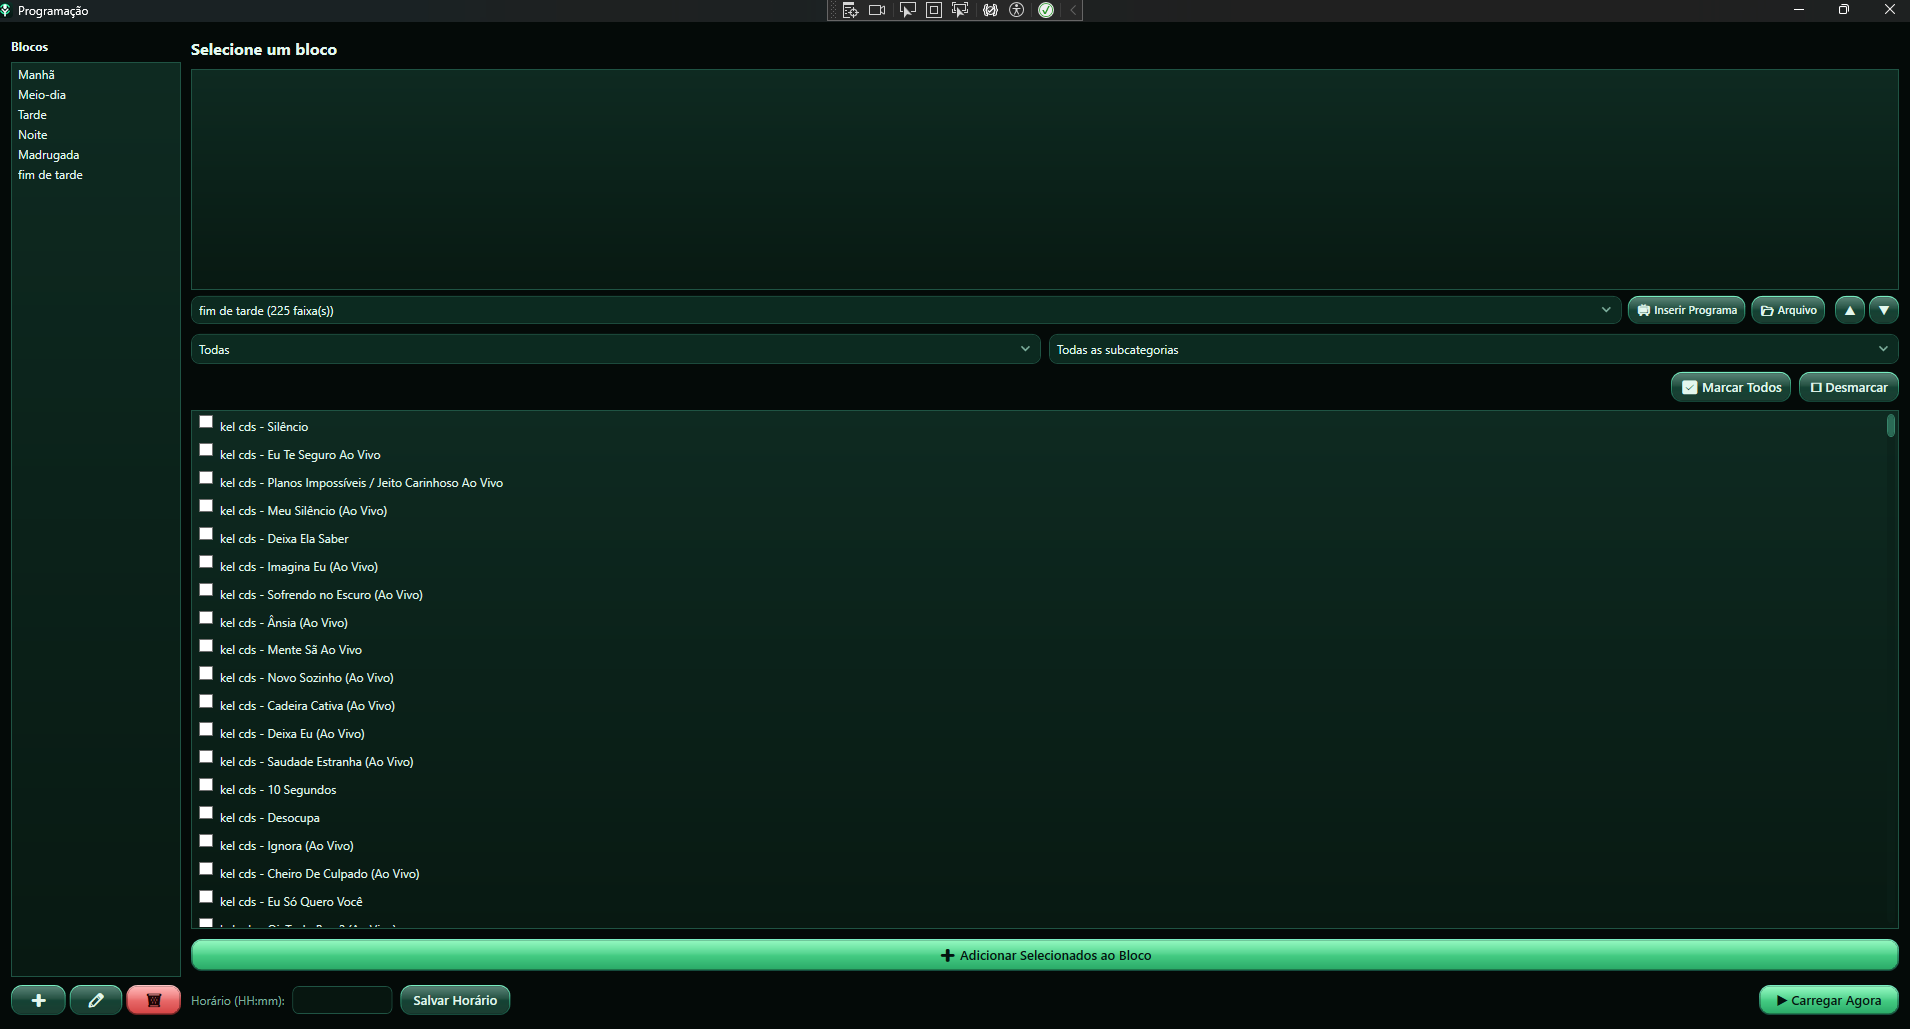Click the hot reload braces icon
Image resolution: width=1910 pixels, height=1029 pixels.
coord(990,10)
